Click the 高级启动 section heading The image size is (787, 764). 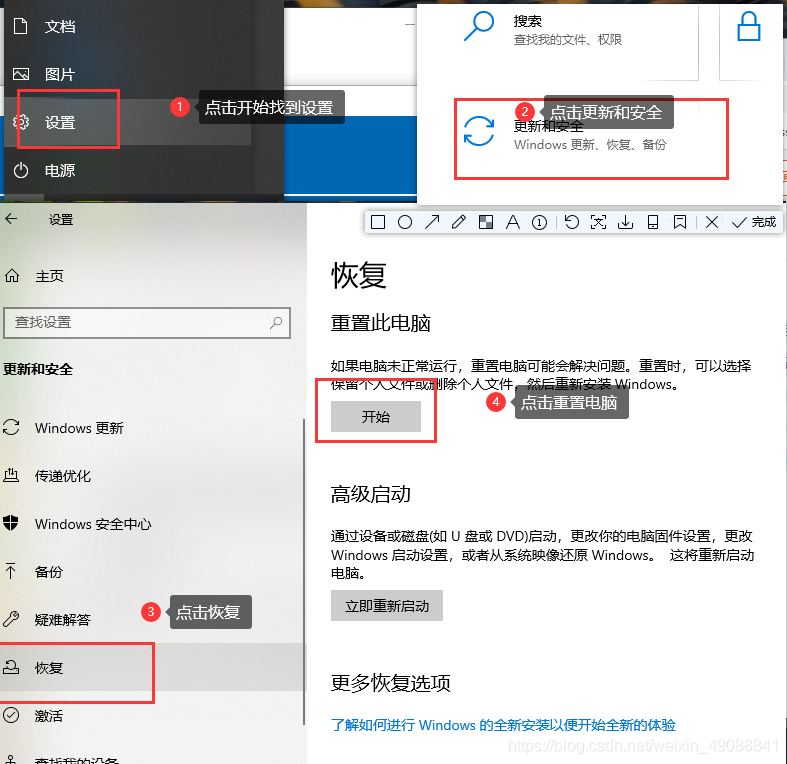(370, 494)
